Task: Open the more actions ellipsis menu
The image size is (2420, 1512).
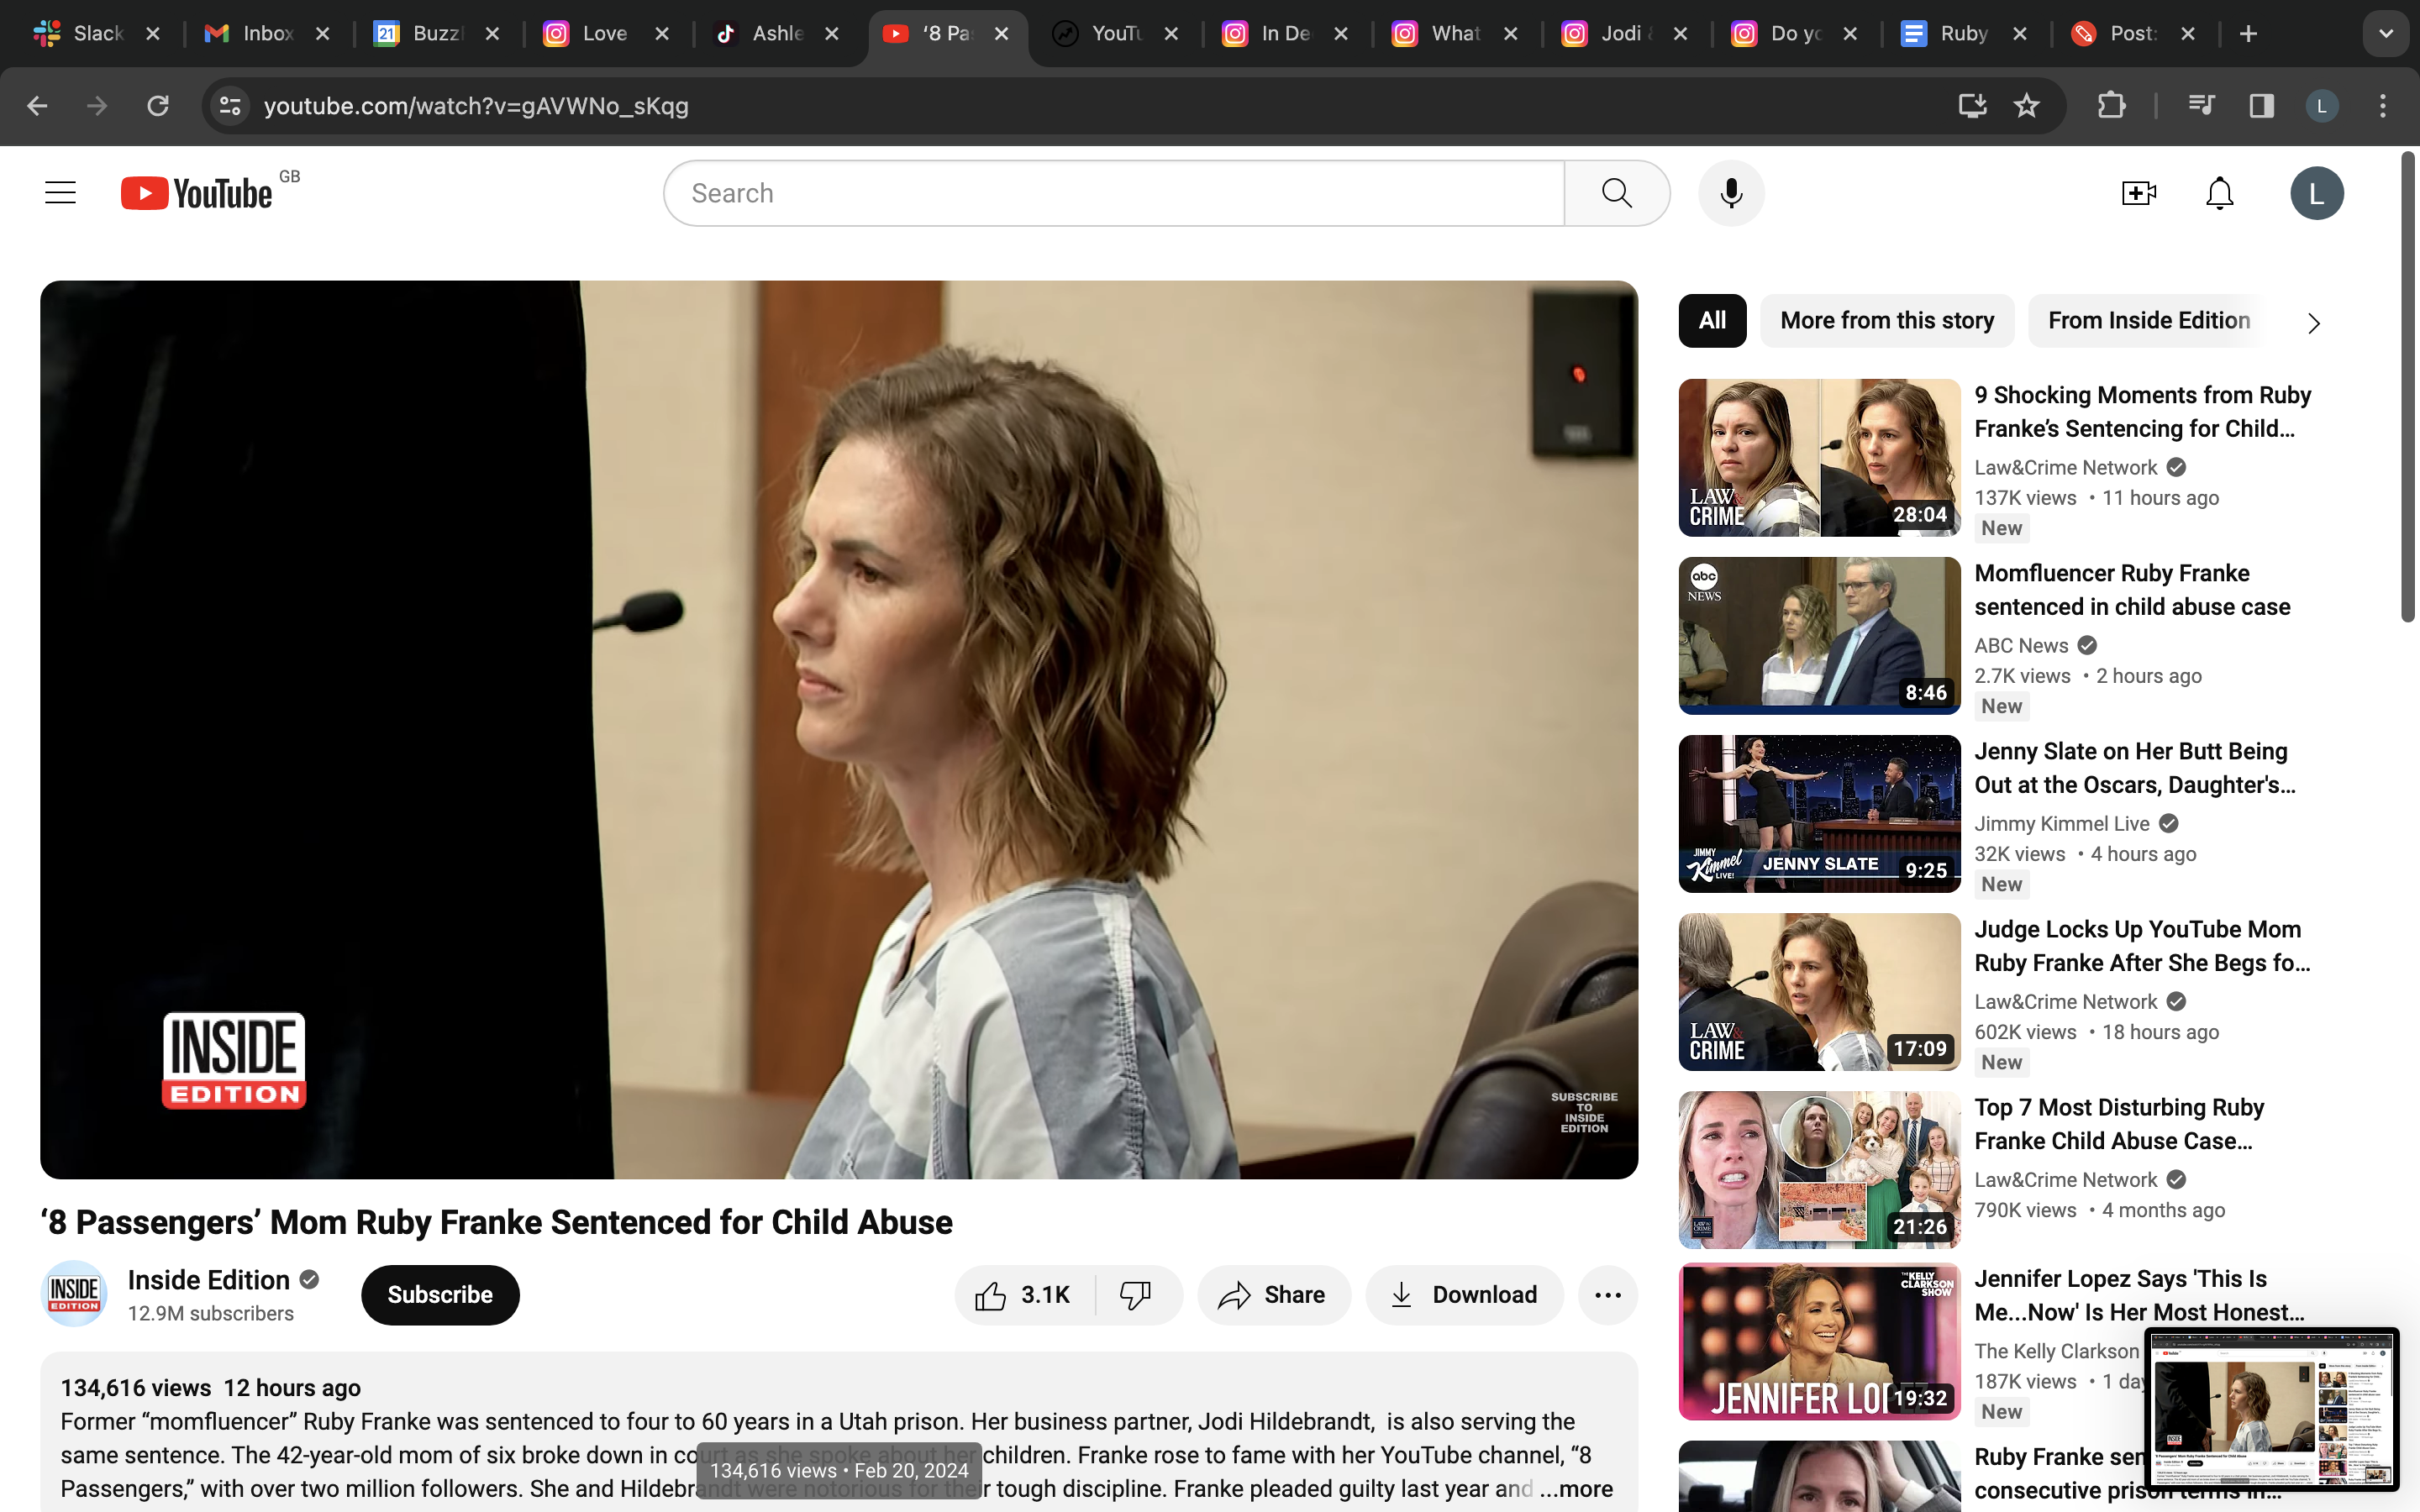Action: coord(1608,1294)
